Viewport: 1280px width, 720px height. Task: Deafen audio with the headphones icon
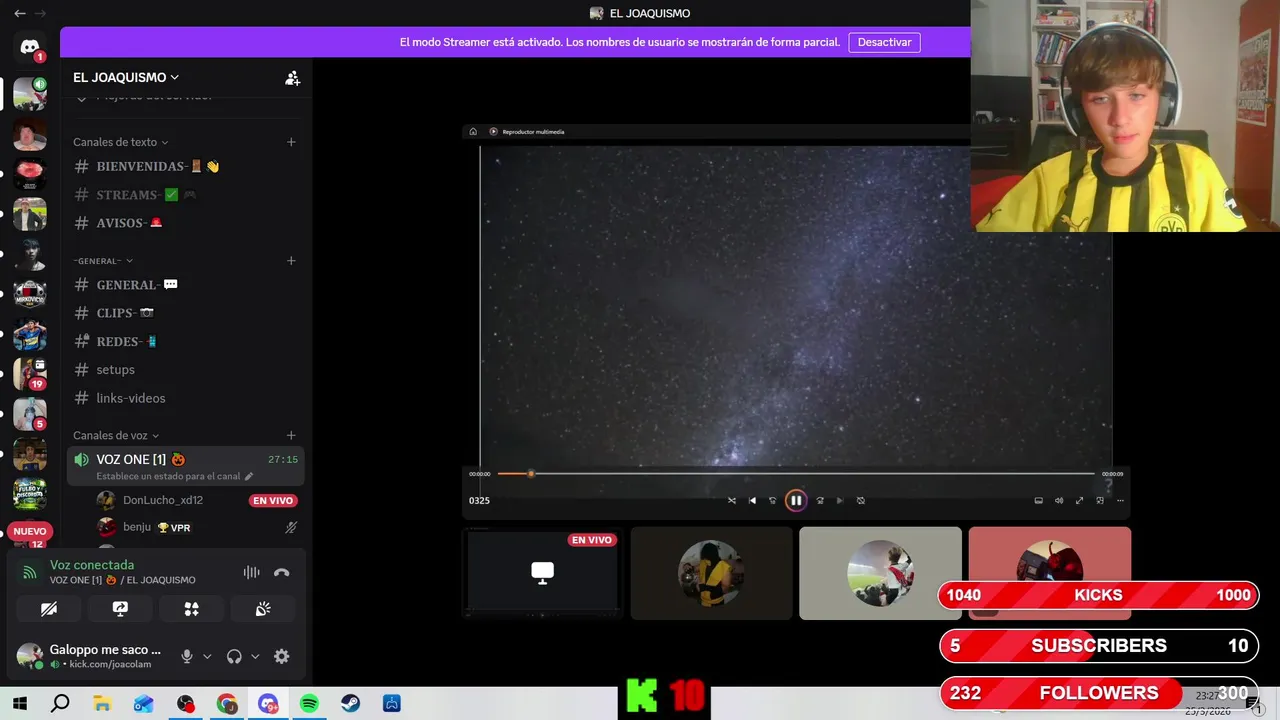[234, 656]
